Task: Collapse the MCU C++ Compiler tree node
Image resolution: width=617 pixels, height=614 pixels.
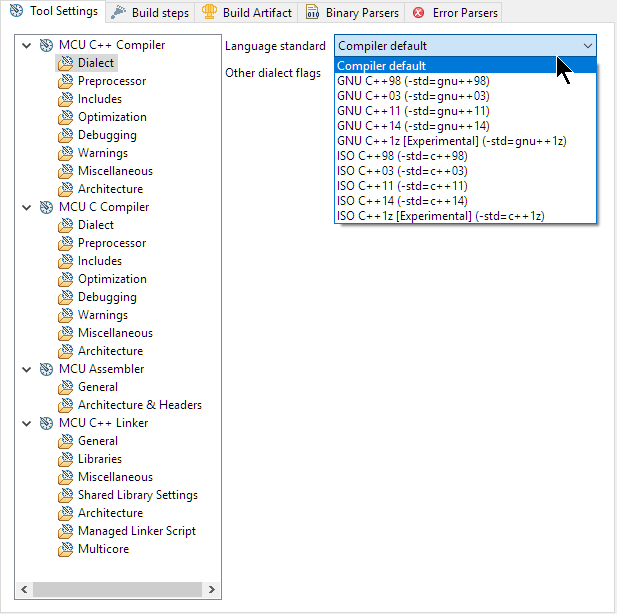Action: 26,45
